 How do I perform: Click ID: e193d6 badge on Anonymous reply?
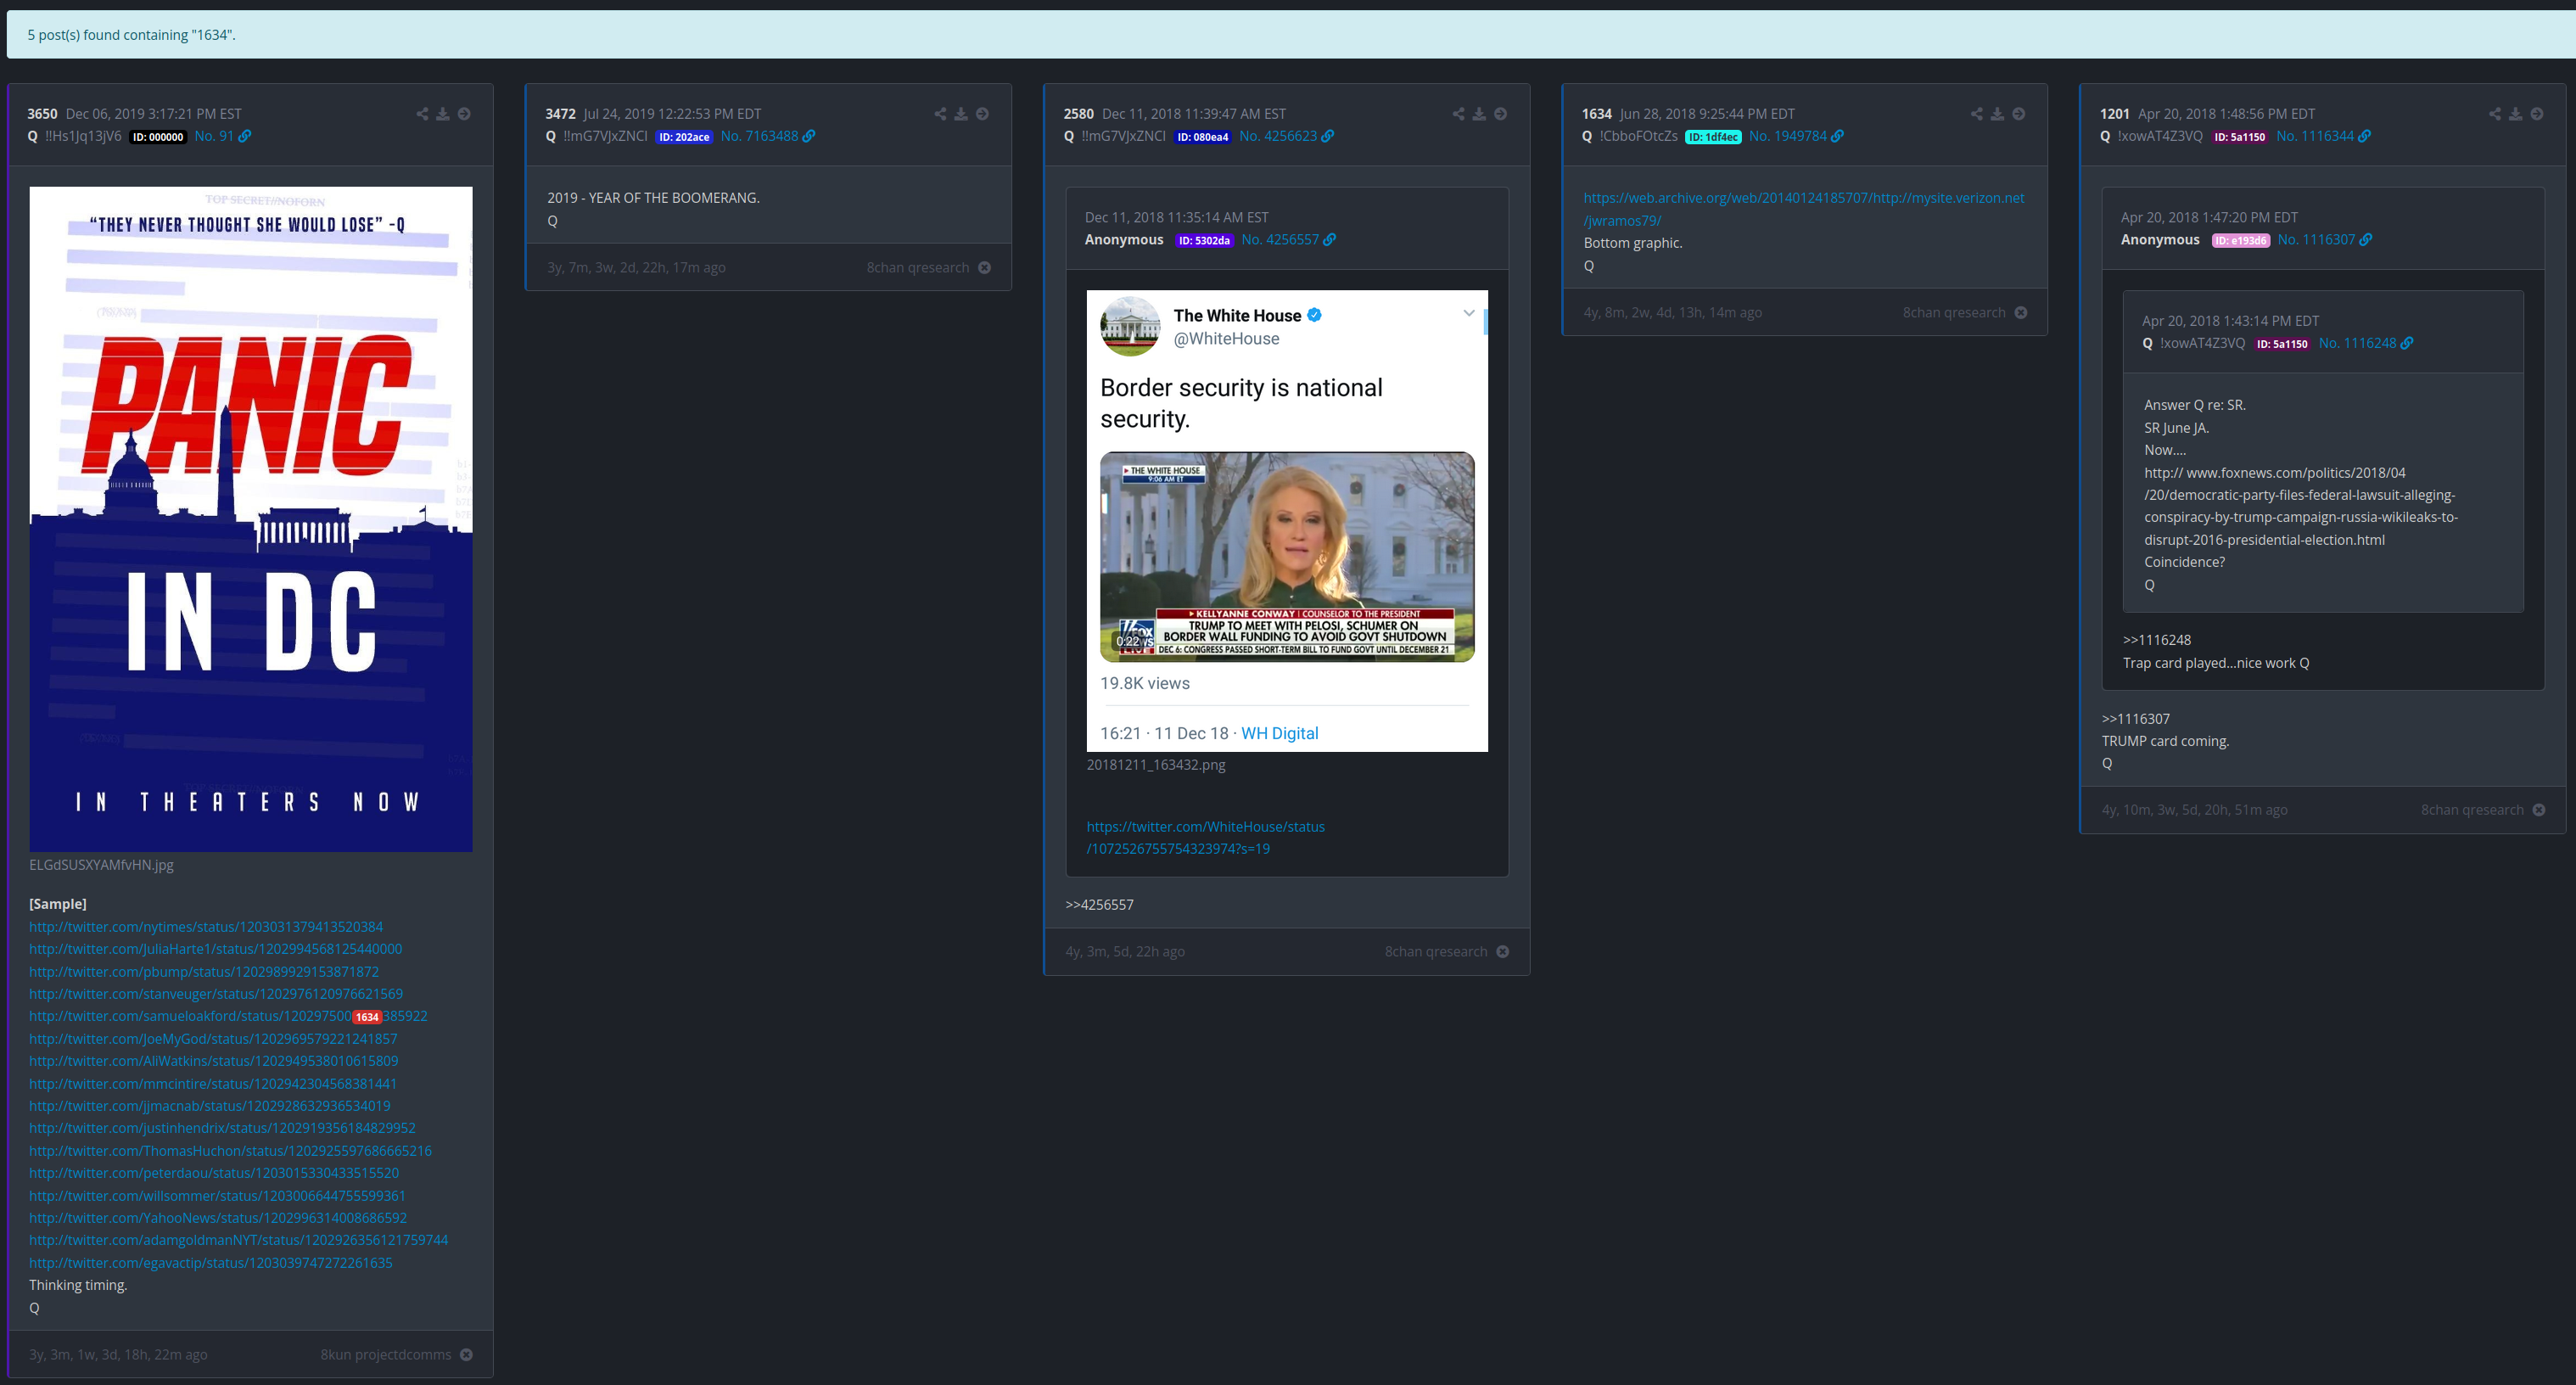coord(2241,240)
